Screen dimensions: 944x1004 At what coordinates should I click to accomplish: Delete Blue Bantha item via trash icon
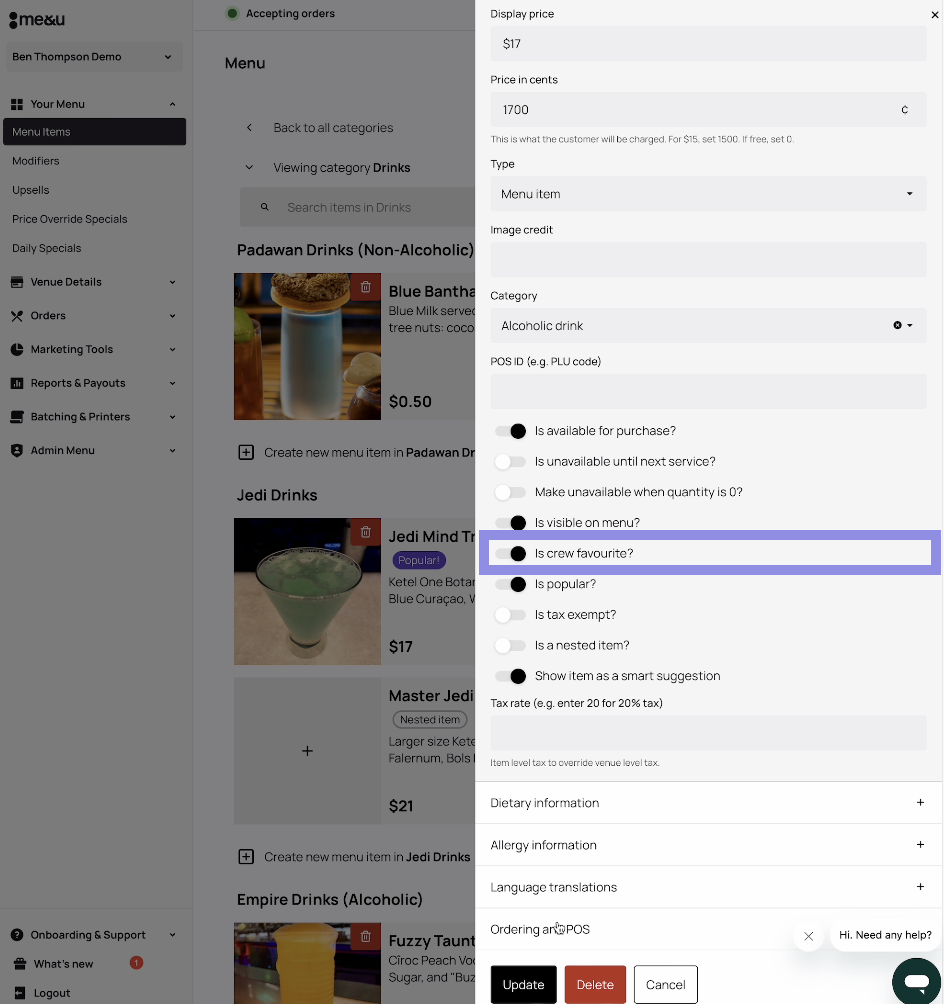366,287
